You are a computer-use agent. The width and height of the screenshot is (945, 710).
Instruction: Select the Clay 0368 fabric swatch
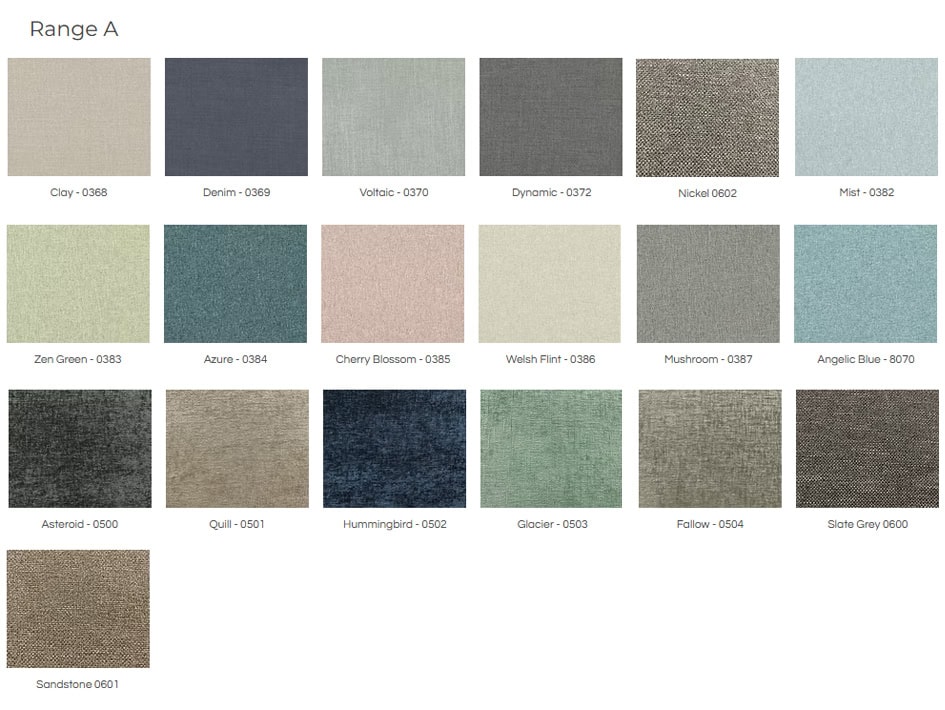pyautogui.click(x=79, y=117)
